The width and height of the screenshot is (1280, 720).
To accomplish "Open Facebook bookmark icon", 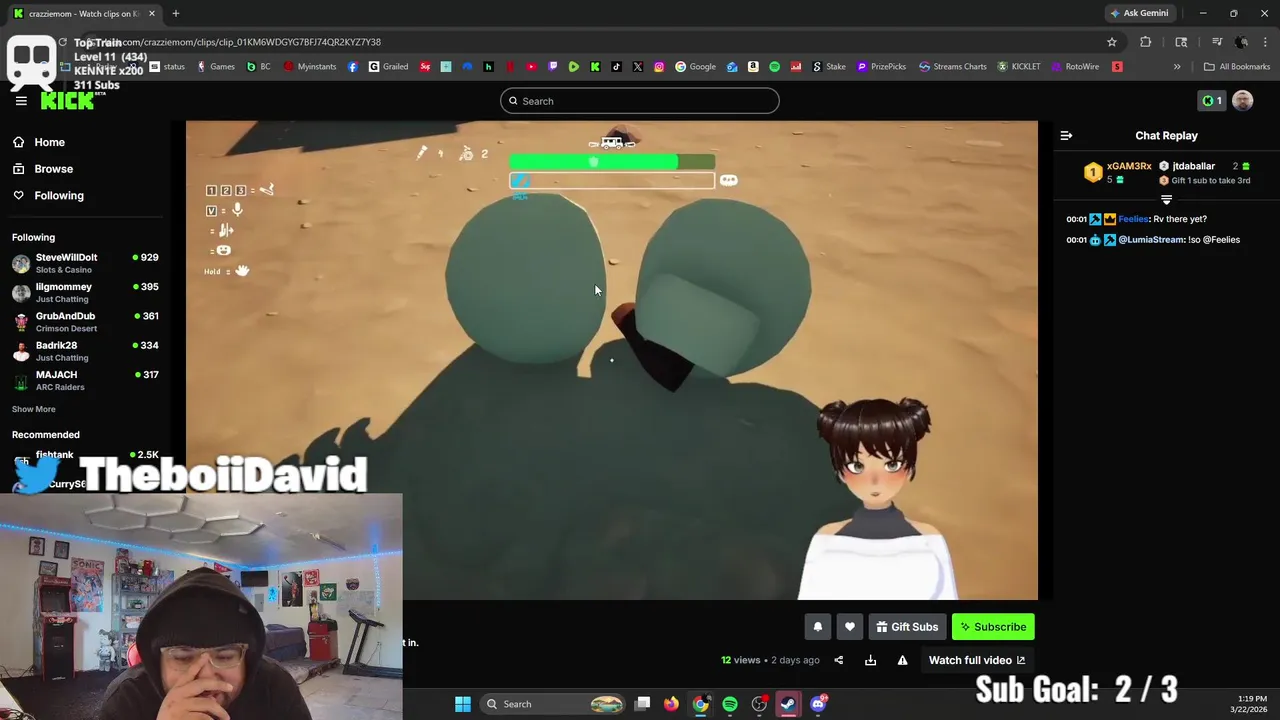I will pyautogui.click(x=353, y=67).
